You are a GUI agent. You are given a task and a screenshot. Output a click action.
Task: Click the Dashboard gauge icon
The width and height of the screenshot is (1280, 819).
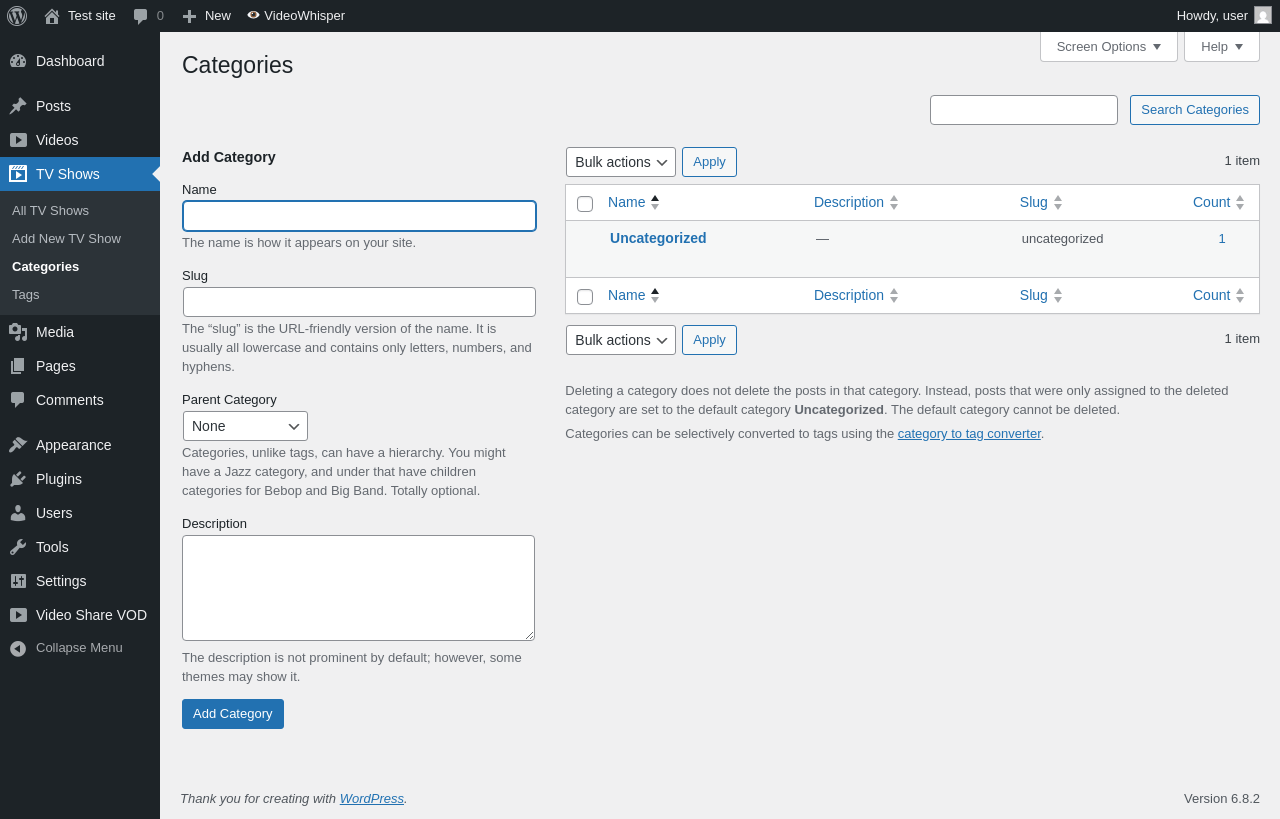pos(18,61)
